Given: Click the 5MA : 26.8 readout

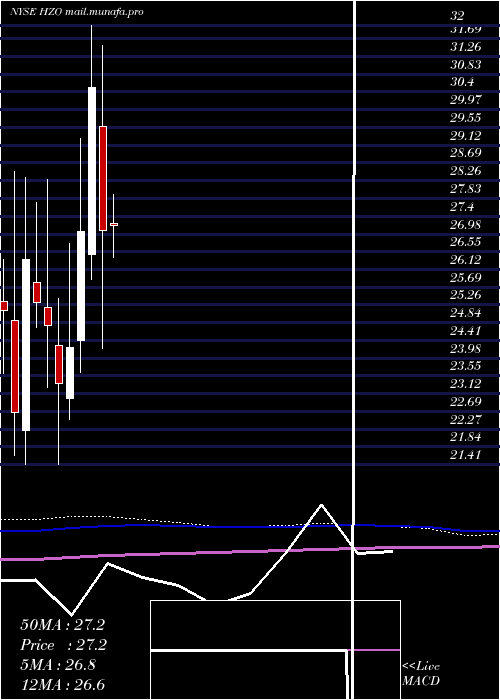Looking at the screenshot, I should pos(58,665).
